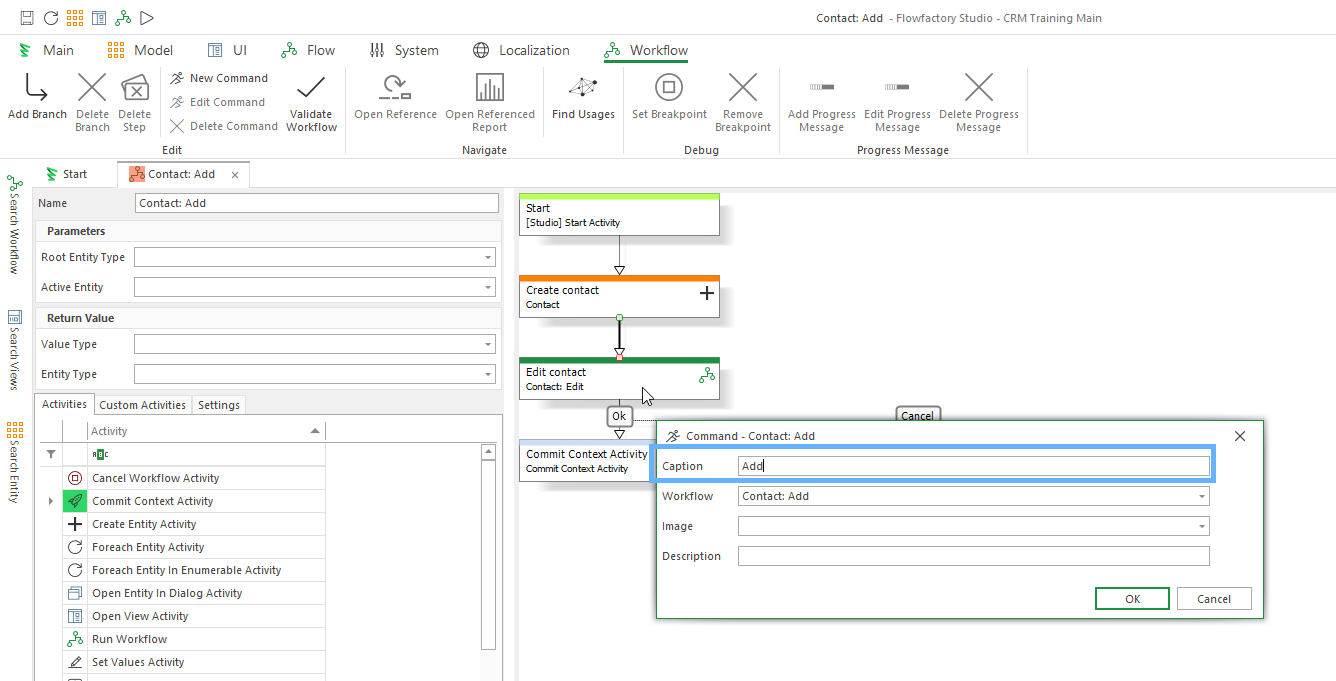Cancel the Command dialog
Screen dimensions: 1336x681
1214,599
